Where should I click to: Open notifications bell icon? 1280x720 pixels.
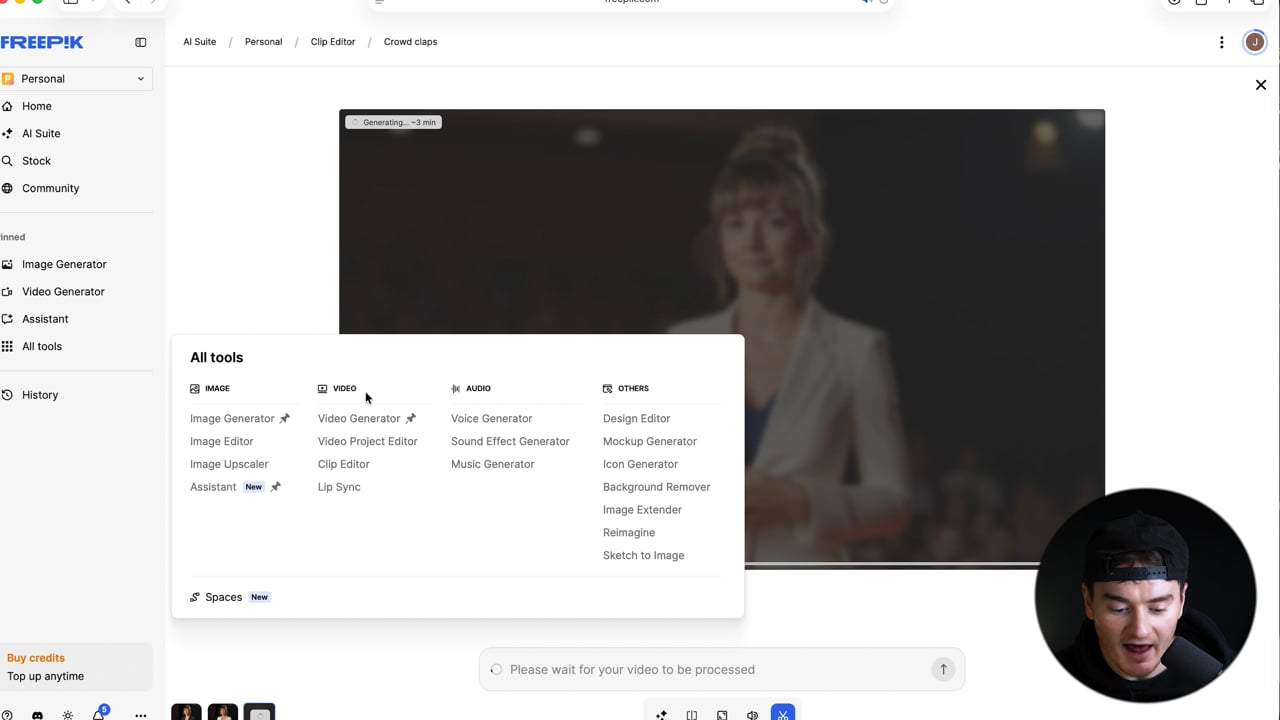tap(98, 715)
